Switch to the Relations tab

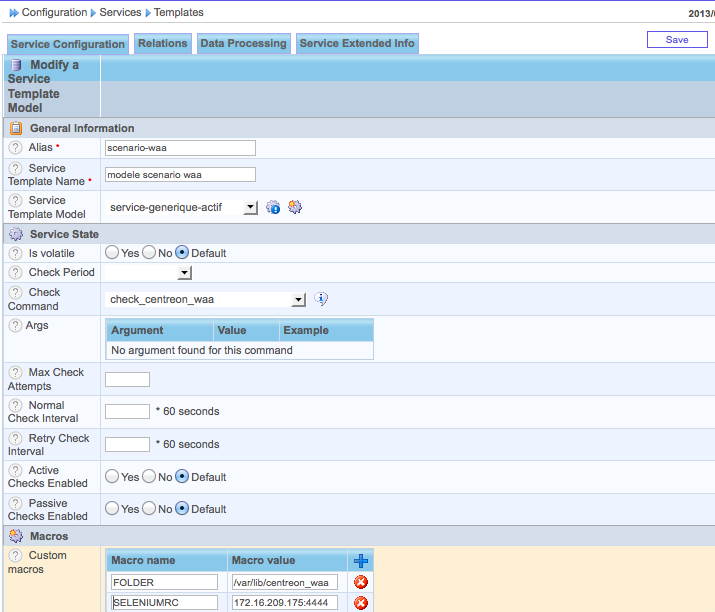[x=162, y=44]
